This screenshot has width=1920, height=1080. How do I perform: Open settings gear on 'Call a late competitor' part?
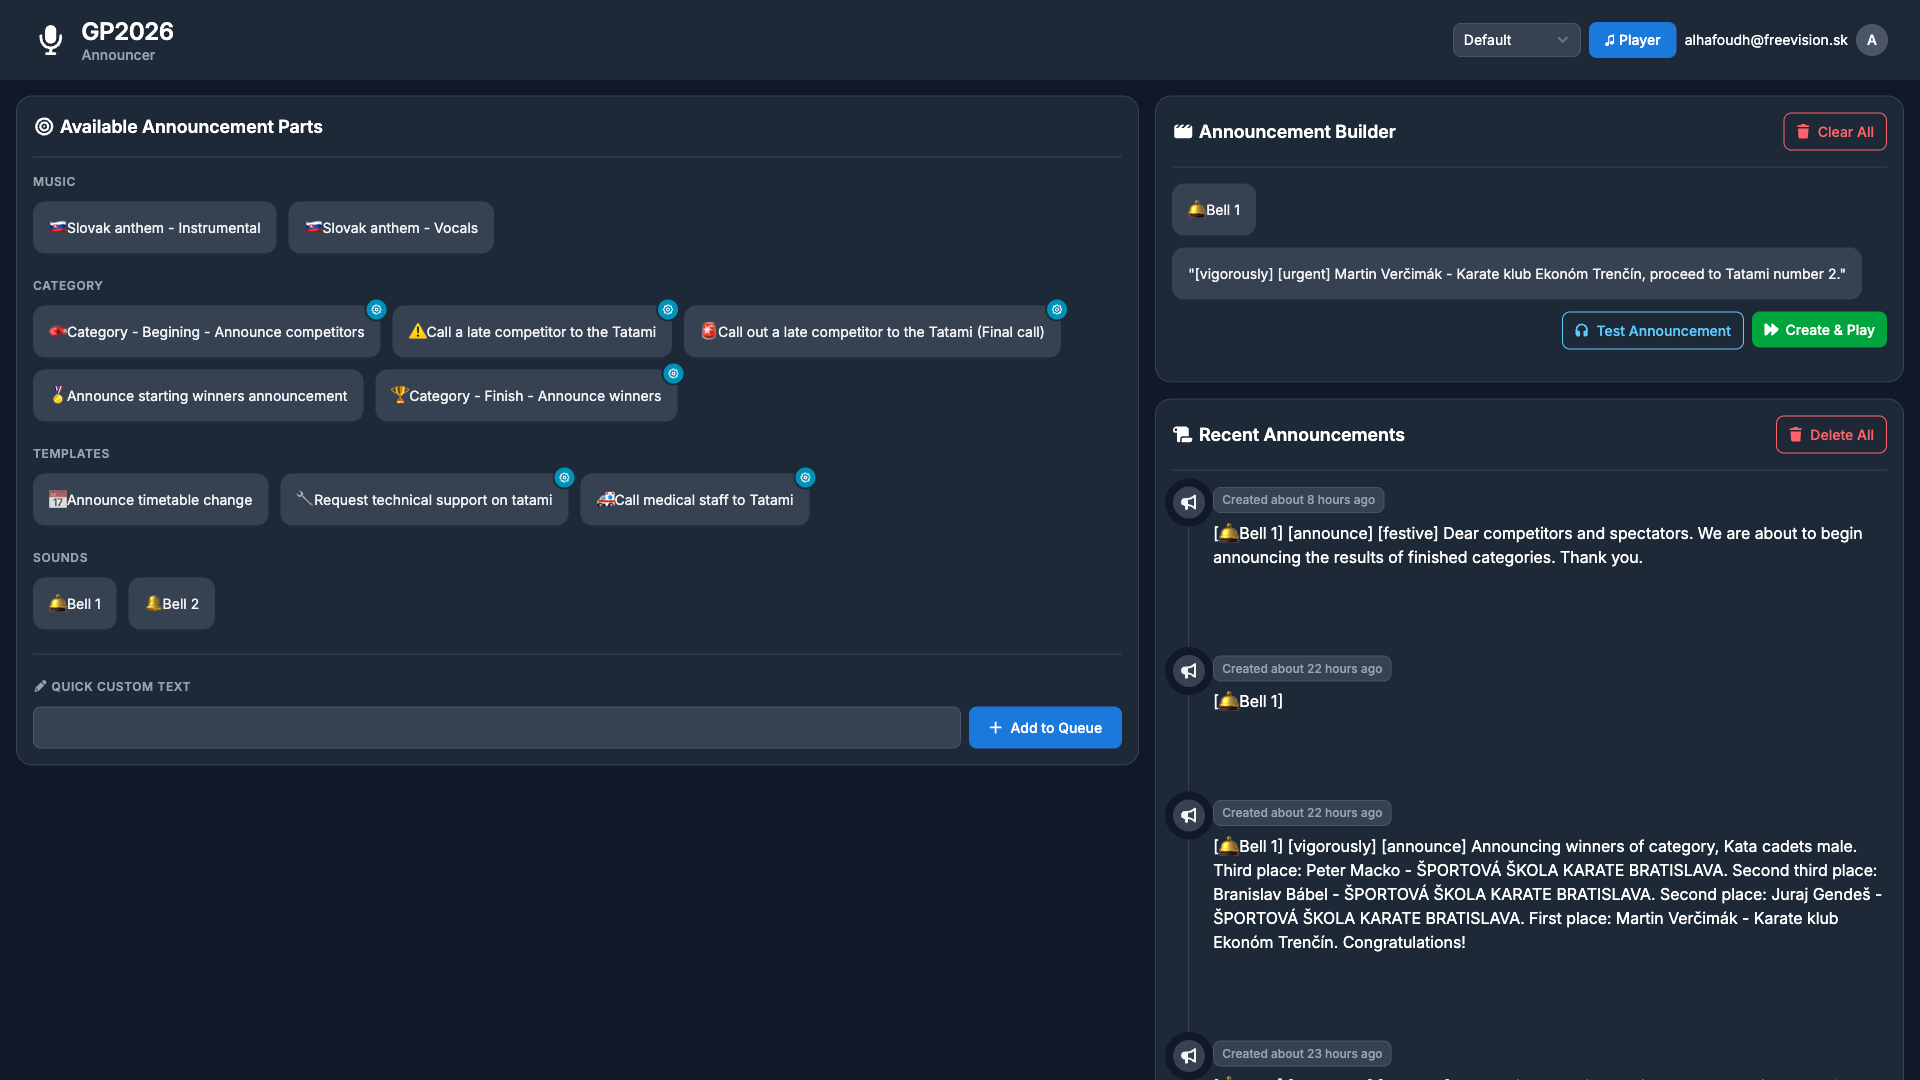668,310
